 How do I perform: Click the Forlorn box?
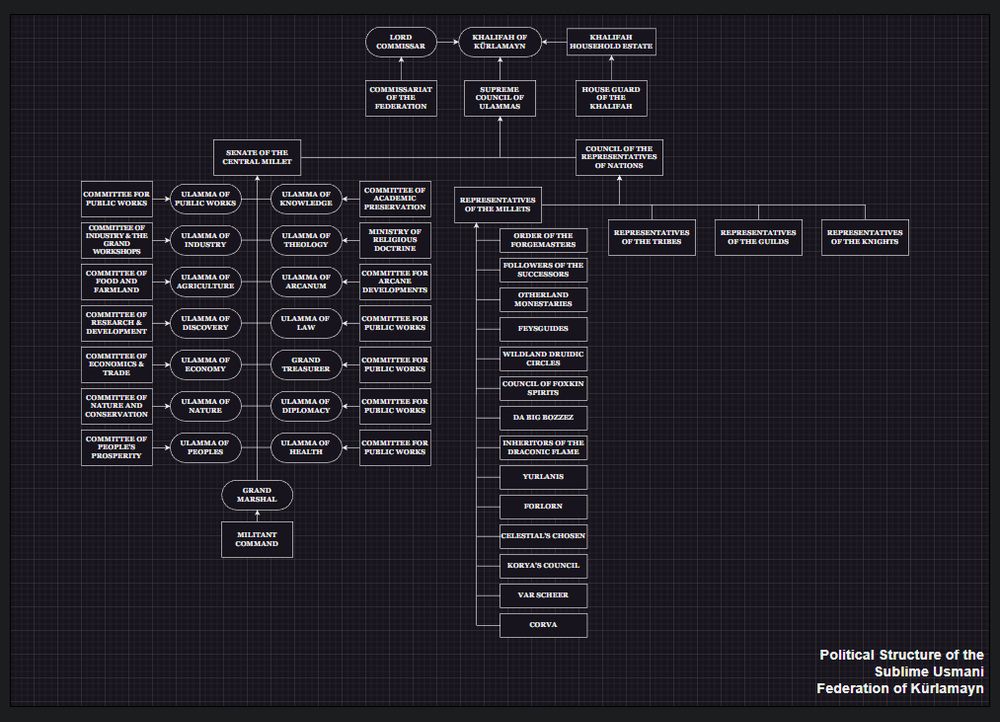pos(543,507)
